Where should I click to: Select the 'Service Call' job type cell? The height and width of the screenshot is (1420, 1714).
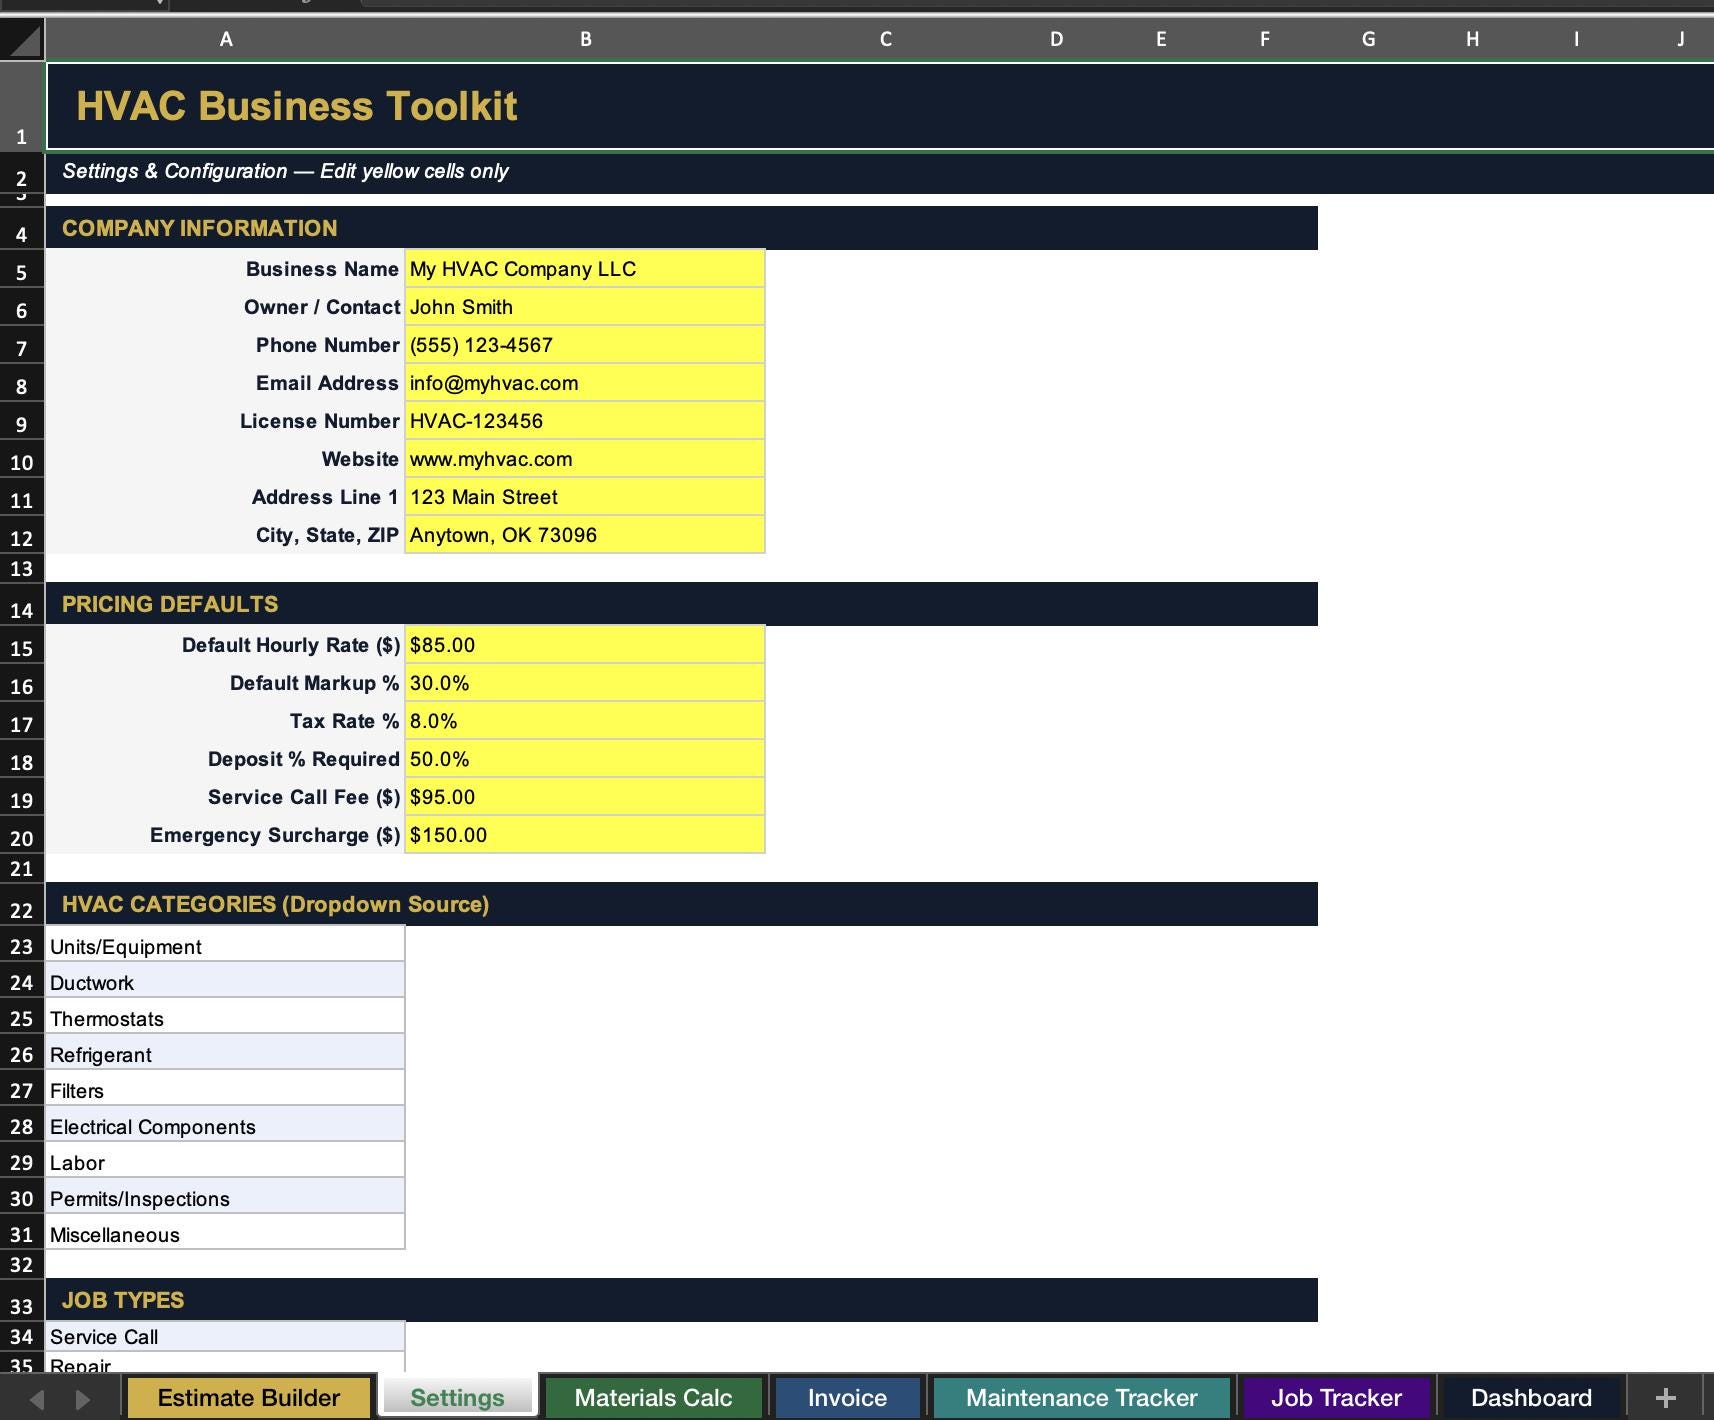225,1336
